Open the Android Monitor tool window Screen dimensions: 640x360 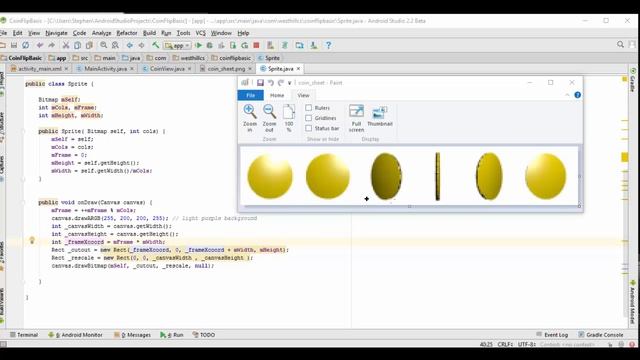click(x=76, y=335)
